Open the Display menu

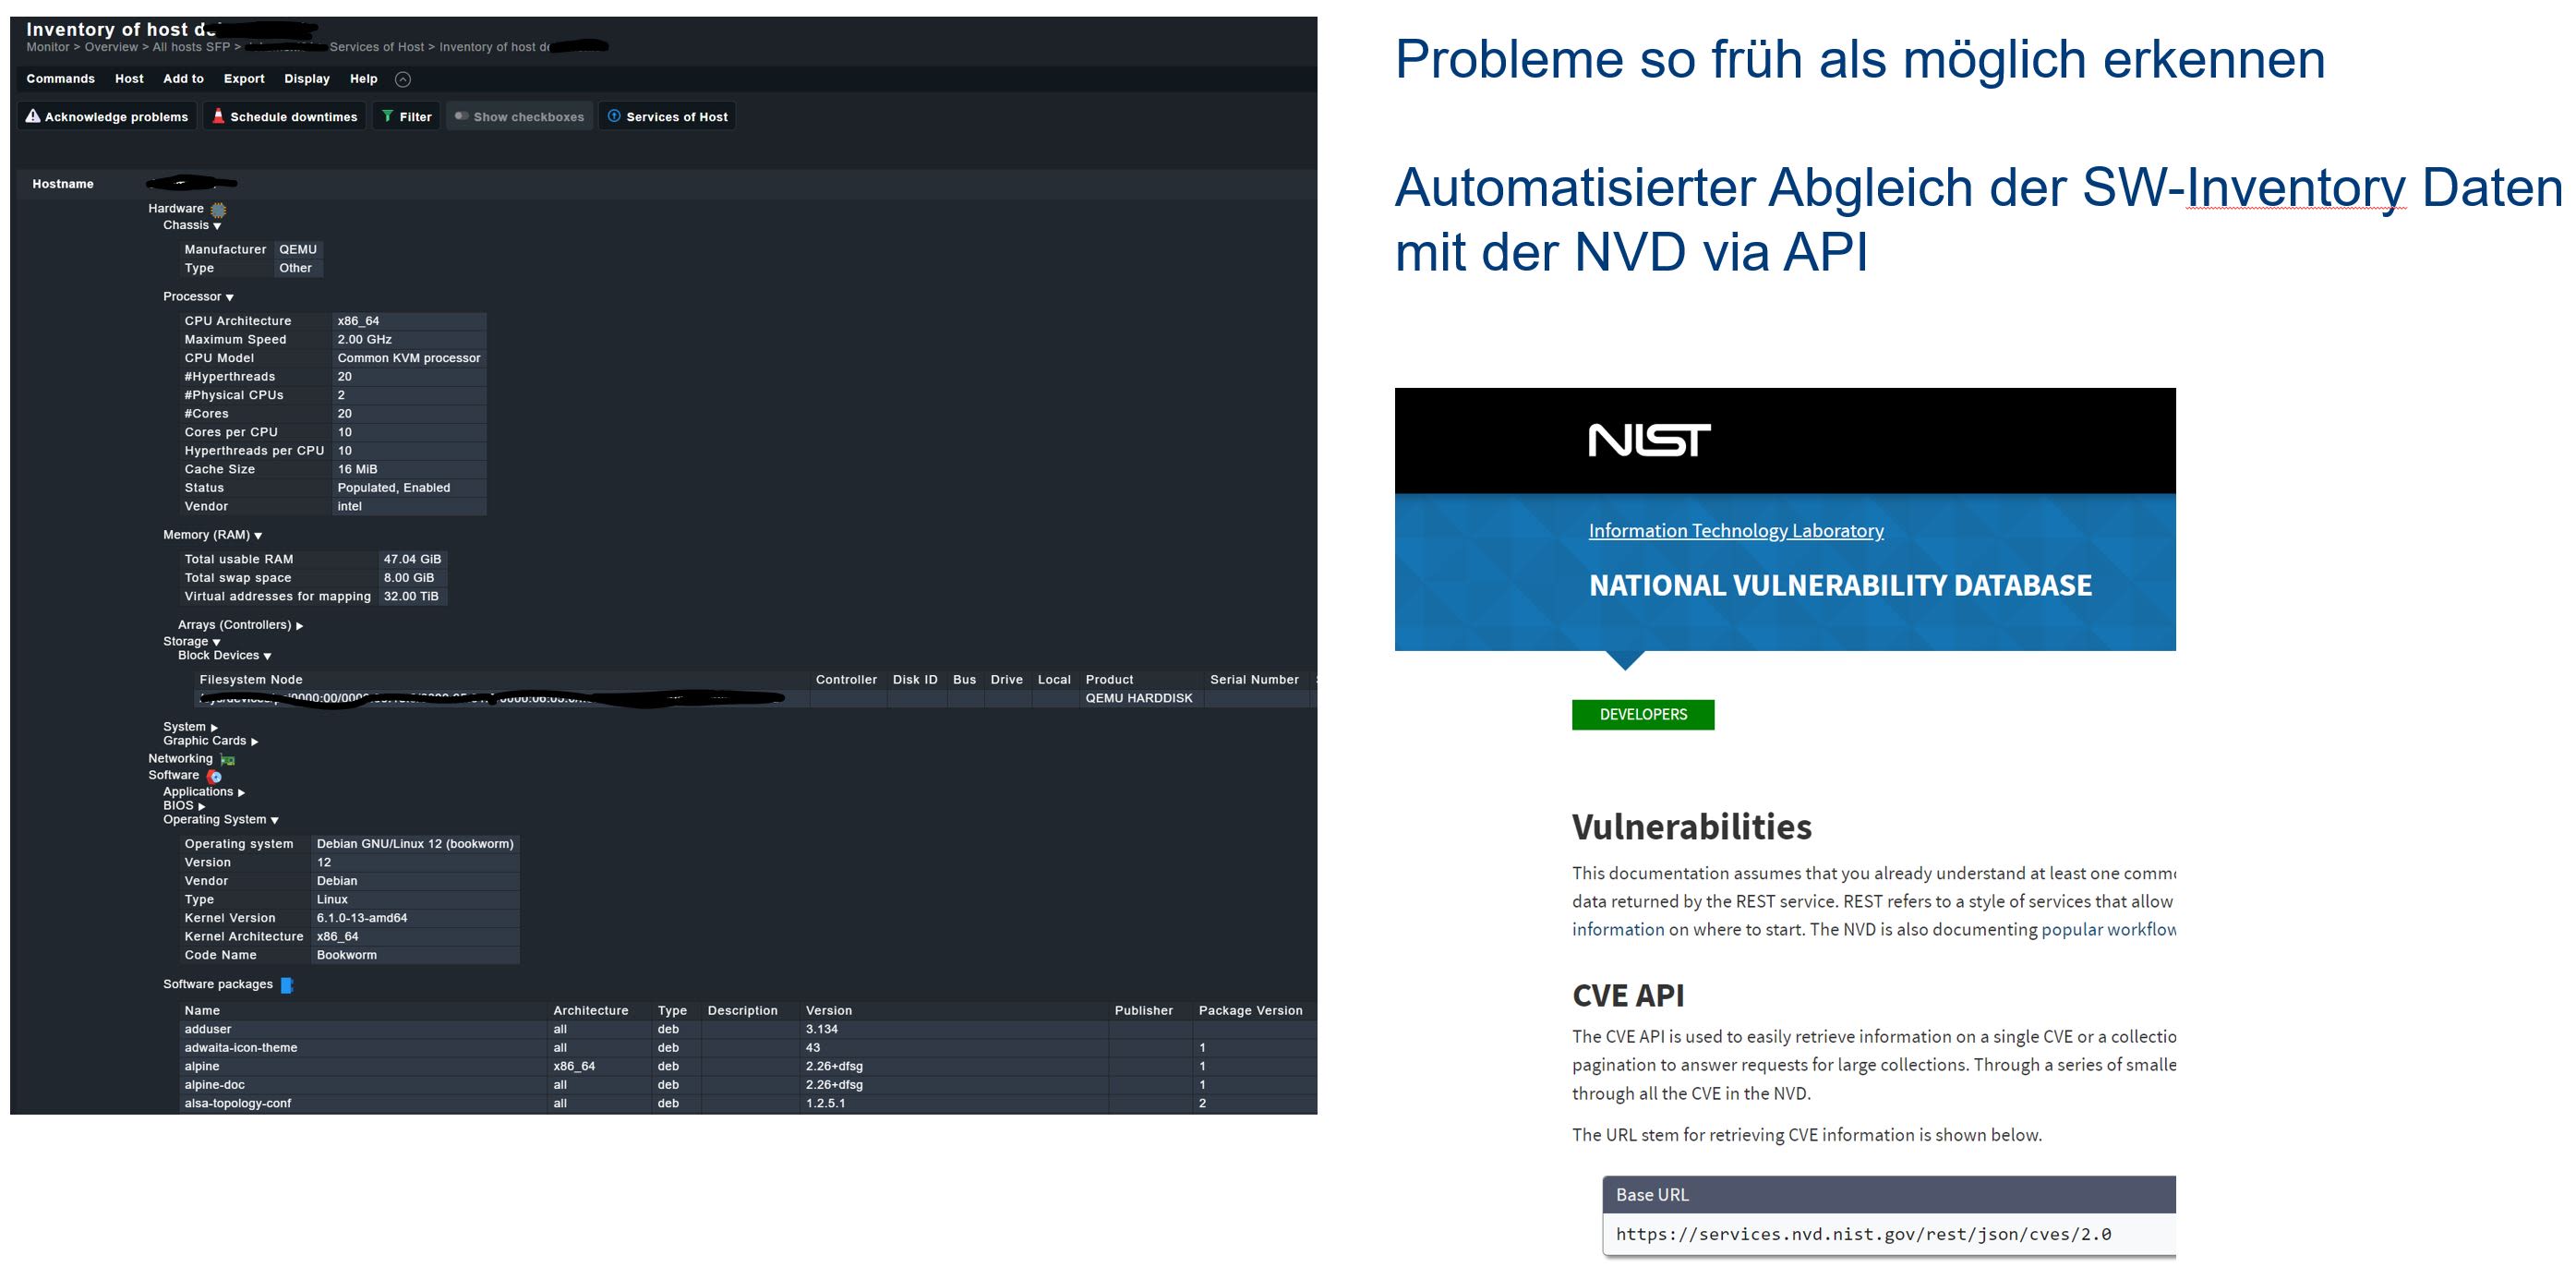point(307,79)
